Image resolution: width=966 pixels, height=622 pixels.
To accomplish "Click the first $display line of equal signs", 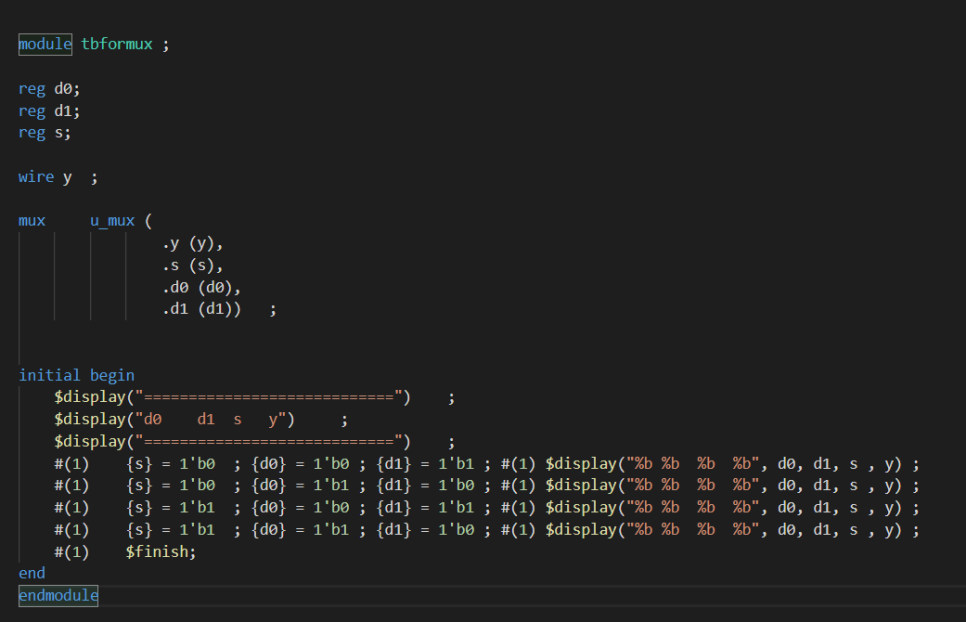I will pyautogui.click(x=254, y=398).
